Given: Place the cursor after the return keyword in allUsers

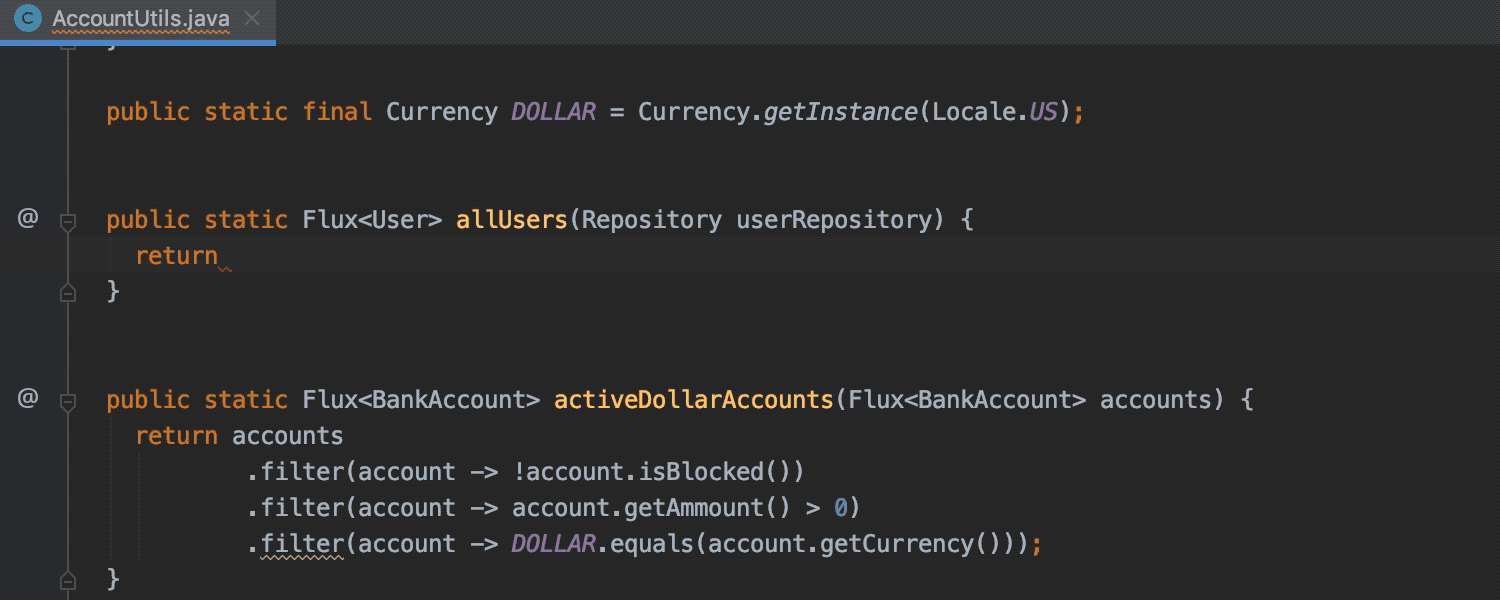Looking at the screenshot, I should pos(220,256).
